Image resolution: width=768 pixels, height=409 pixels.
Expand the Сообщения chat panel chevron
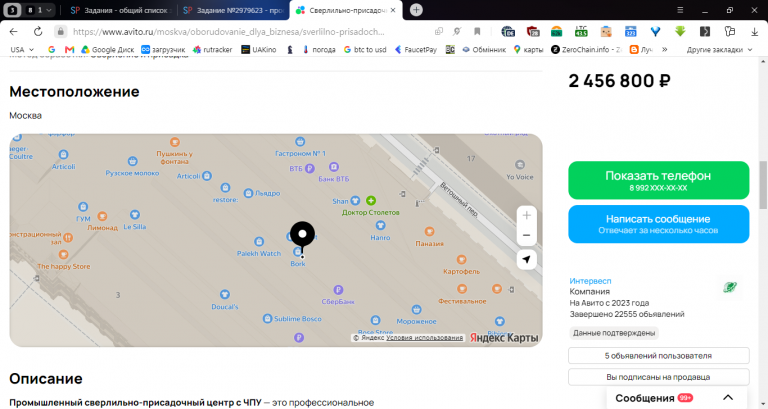728,397
